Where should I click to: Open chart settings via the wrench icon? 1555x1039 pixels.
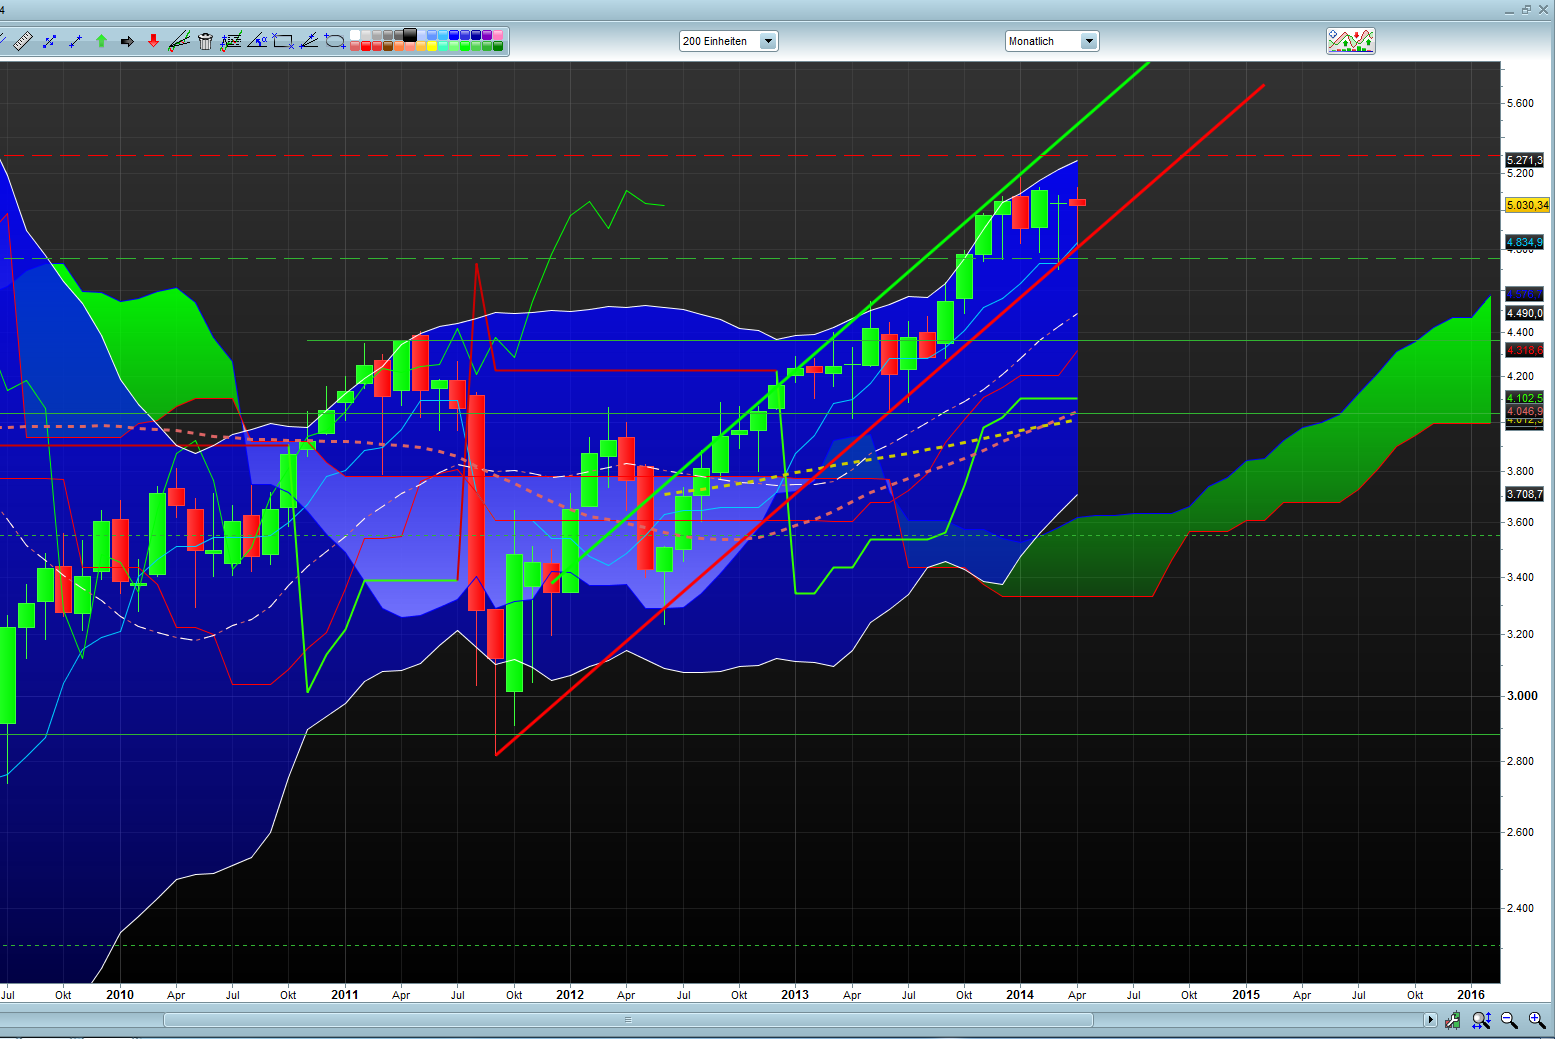(x=1452, y=1020)
